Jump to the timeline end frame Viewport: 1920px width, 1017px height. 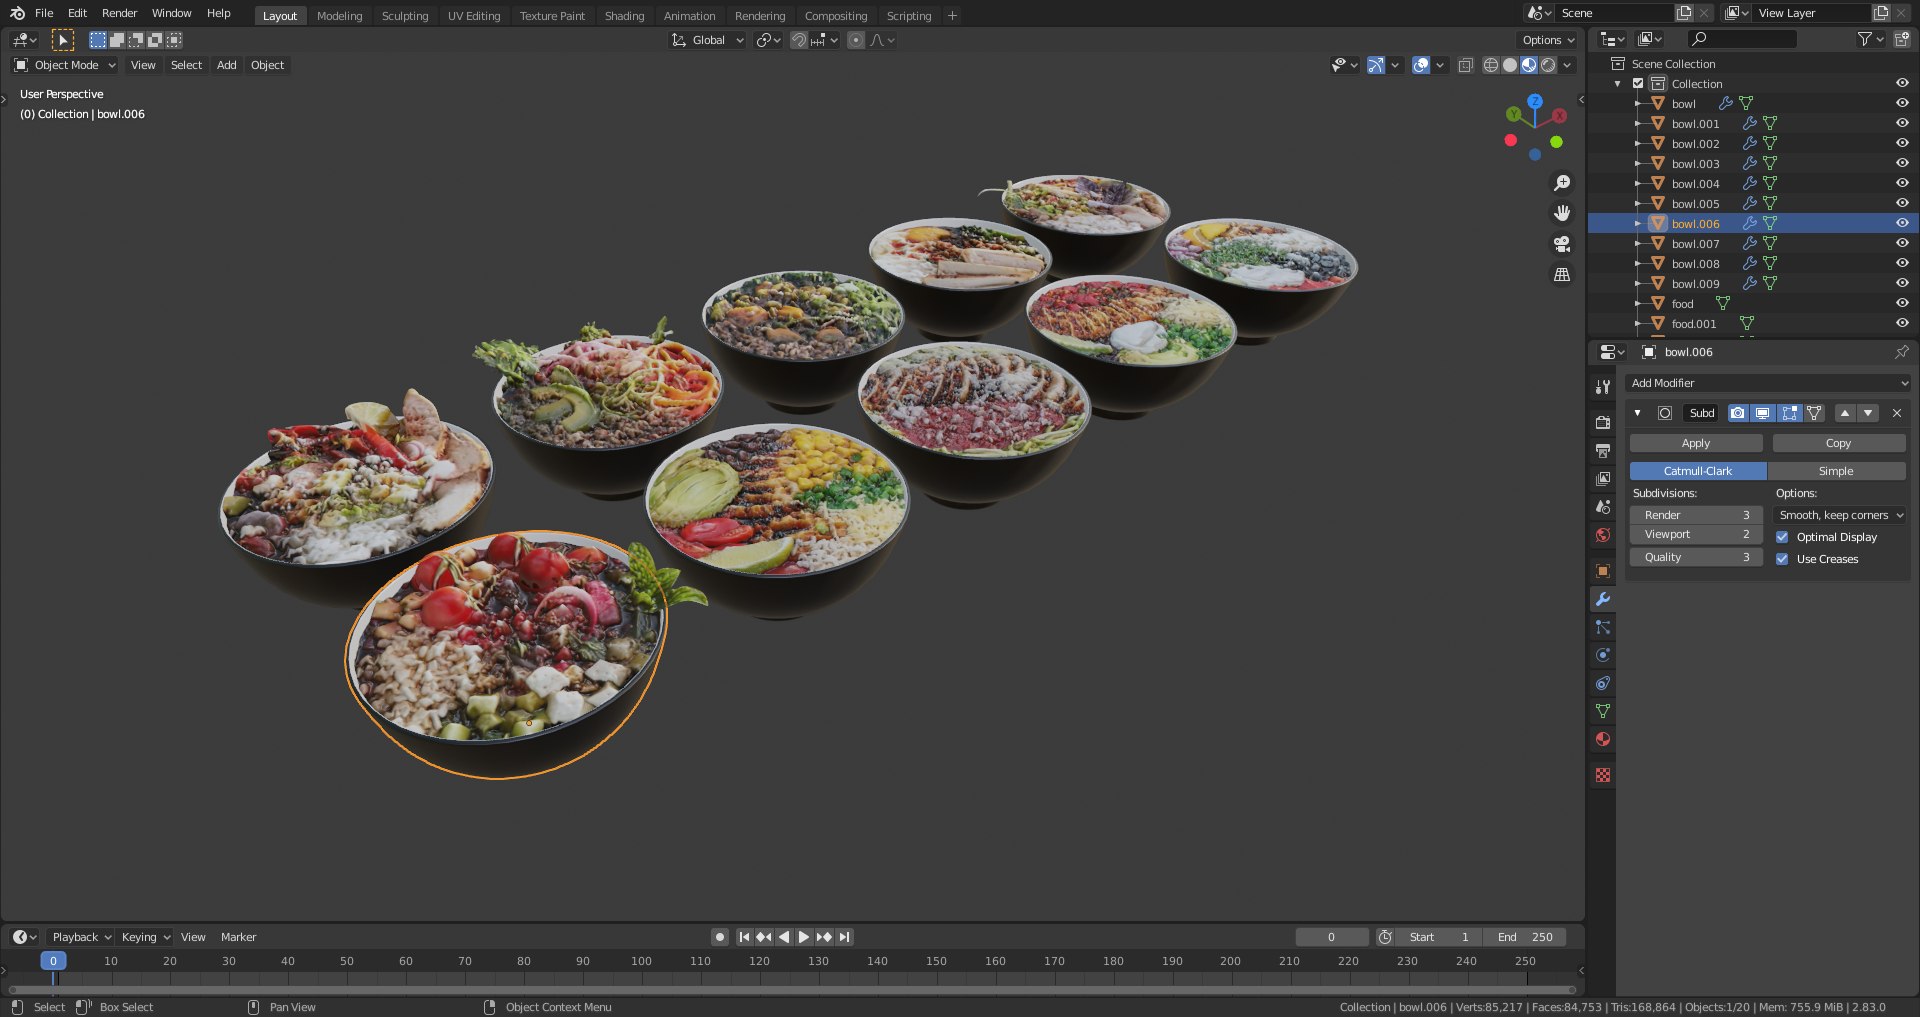(845, 937)
